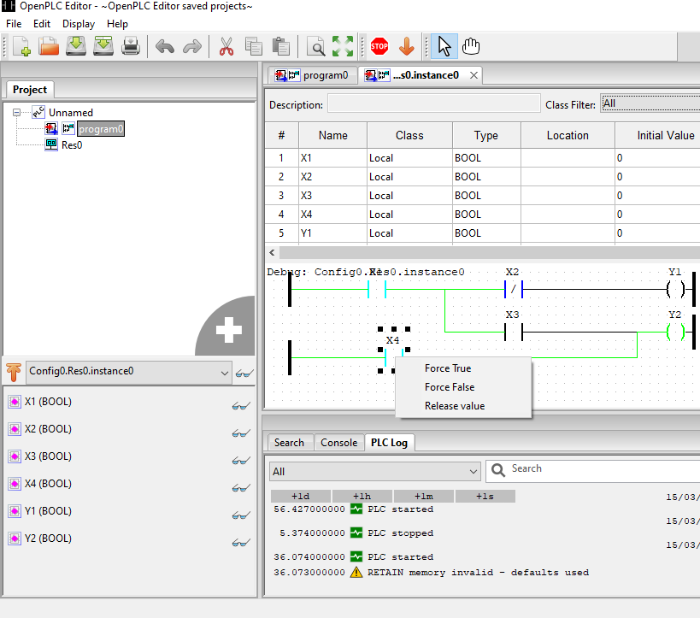700x618 pixels.
Task: Switch to the Console tab
Action: pyautogui.click(x=338, y=442)
